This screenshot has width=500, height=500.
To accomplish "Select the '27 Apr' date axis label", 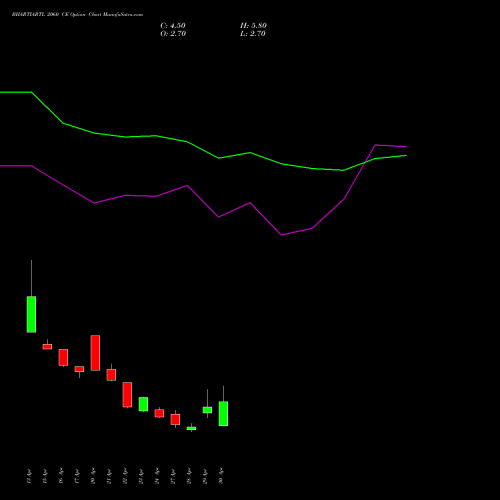I will click(x=173, y=476).
